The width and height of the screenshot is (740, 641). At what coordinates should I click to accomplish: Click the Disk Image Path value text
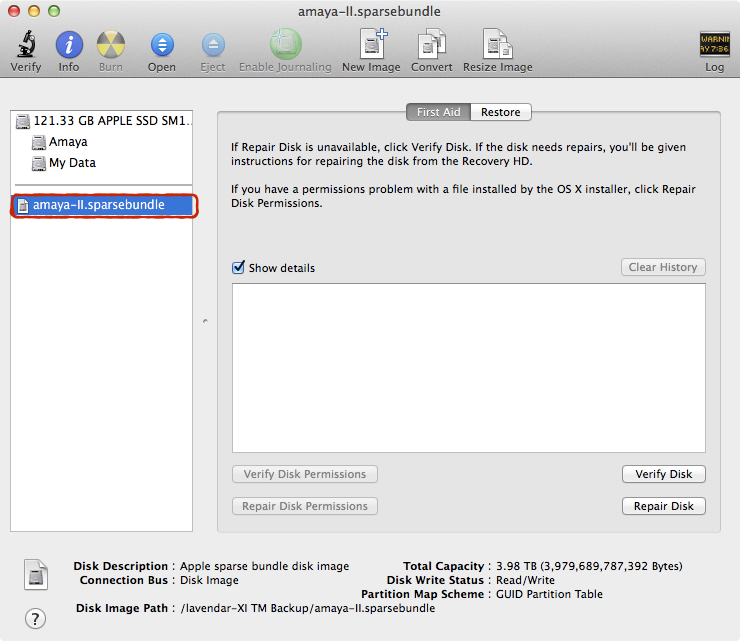click(x=308, y=608)
